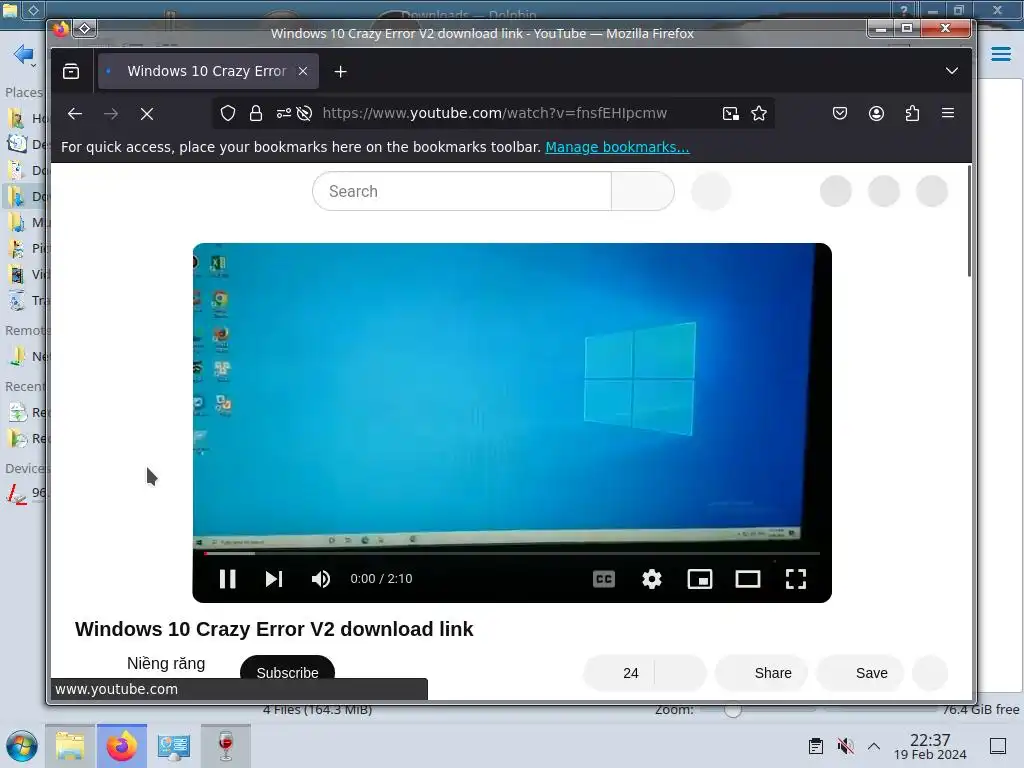Select Windows 10 Crazy Error tab

pyautogui.click(x=207, y=71)
